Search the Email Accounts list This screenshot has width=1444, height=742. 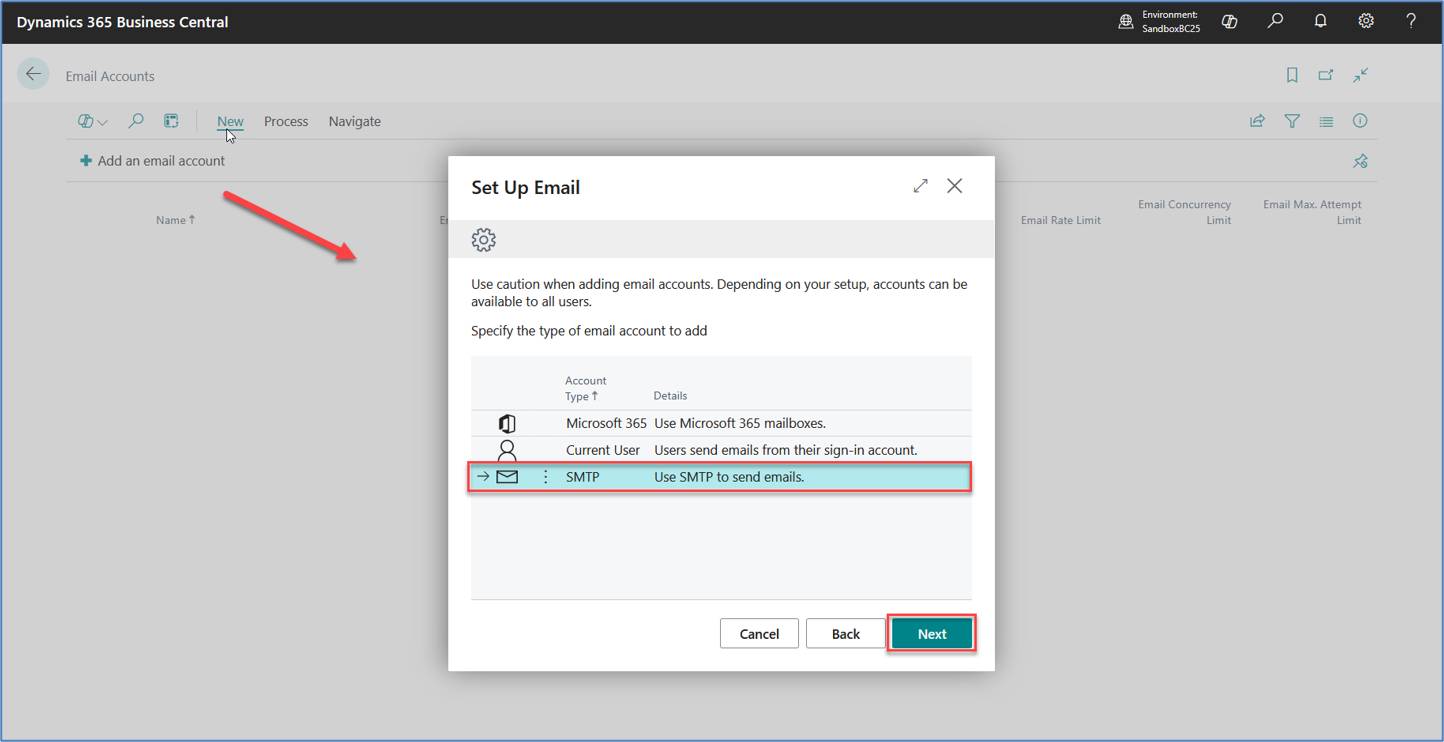pyautogui.click(x=136, y=121)
